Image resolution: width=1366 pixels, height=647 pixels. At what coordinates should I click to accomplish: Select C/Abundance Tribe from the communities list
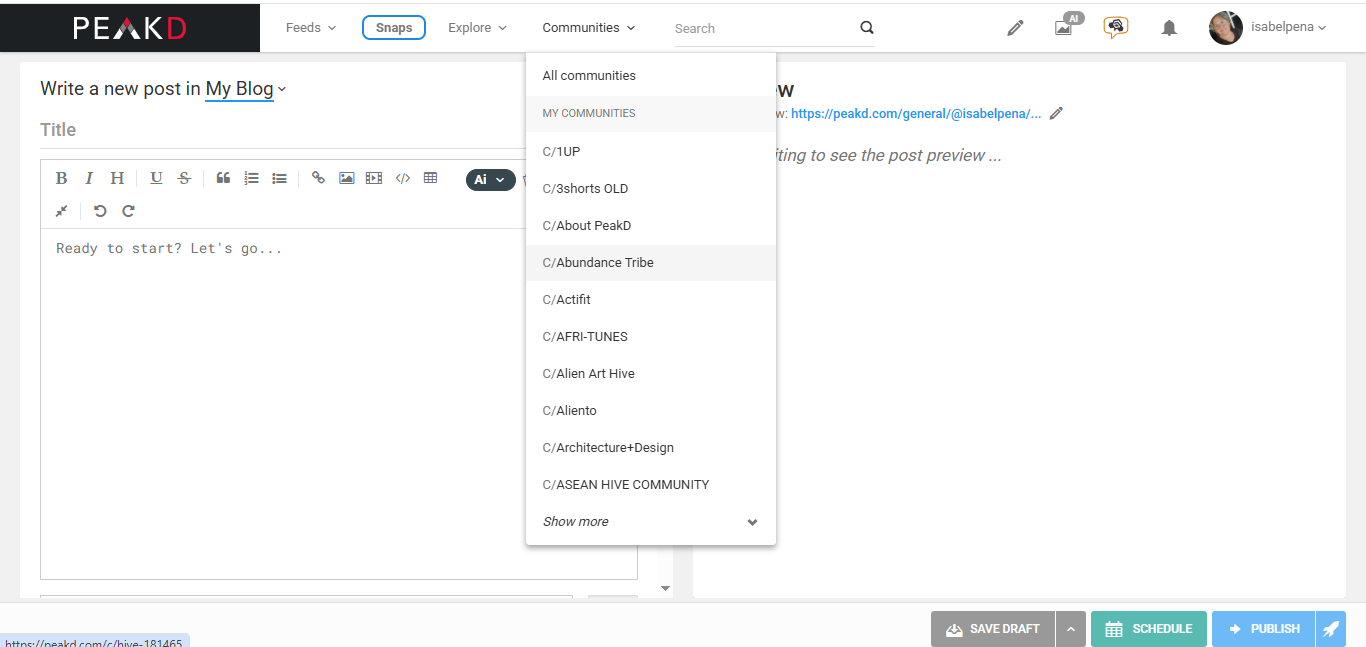pos(598,263)
